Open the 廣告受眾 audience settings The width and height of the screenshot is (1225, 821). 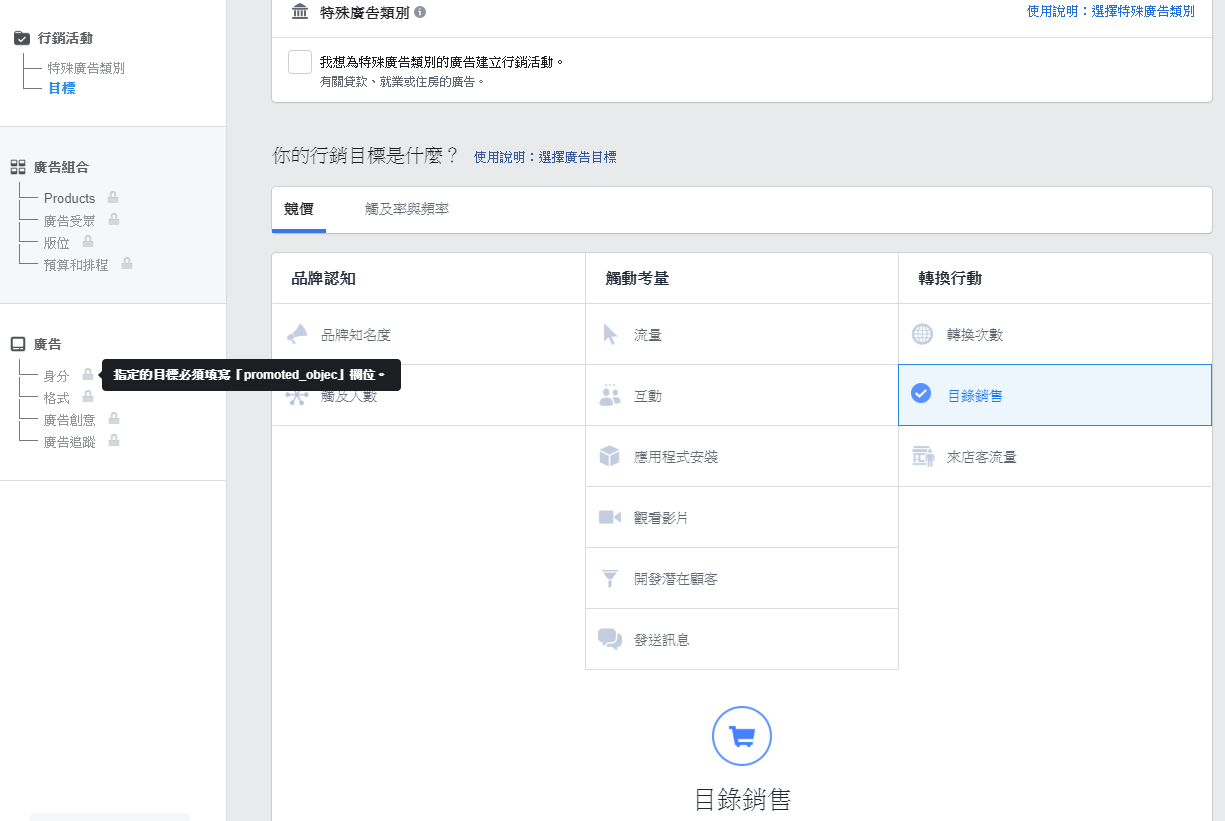coord(70,220)
